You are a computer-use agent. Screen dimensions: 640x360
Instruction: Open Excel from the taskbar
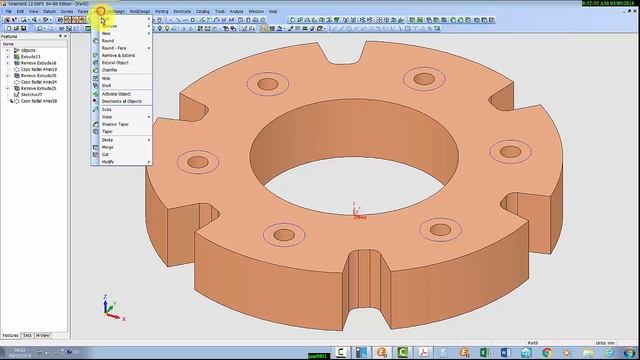pos(485,352)
